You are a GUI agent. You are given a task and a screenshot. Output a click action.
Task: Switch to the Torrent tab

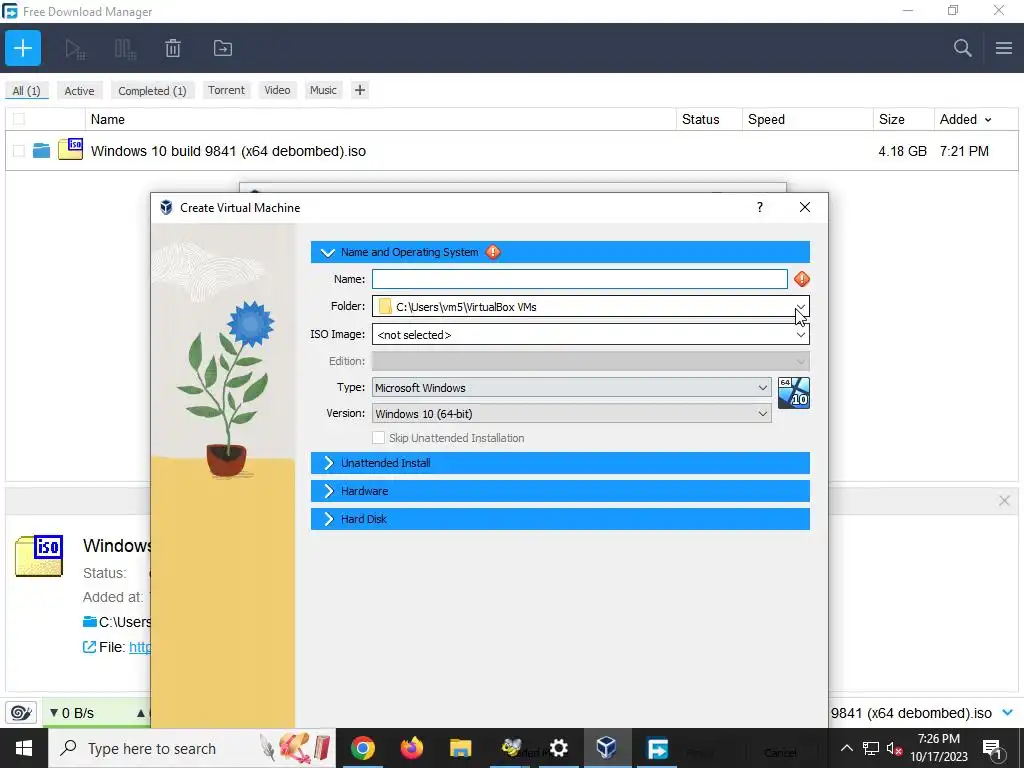226,90
